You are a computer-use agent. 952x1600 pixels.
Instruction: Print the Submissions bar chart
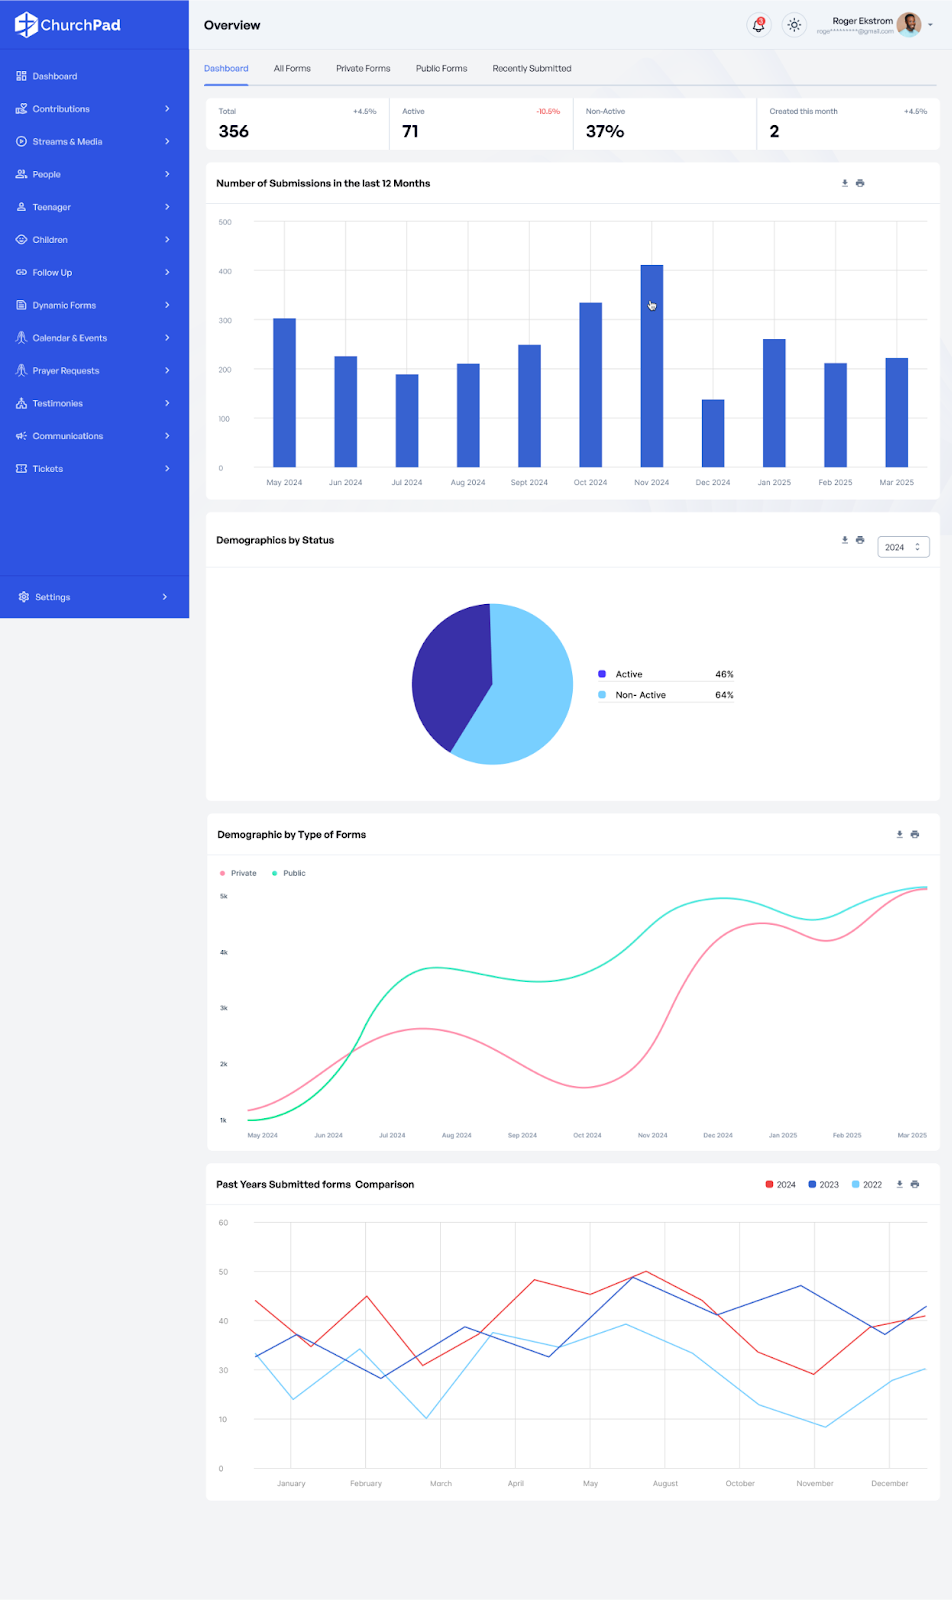click(x=860, y=183)
